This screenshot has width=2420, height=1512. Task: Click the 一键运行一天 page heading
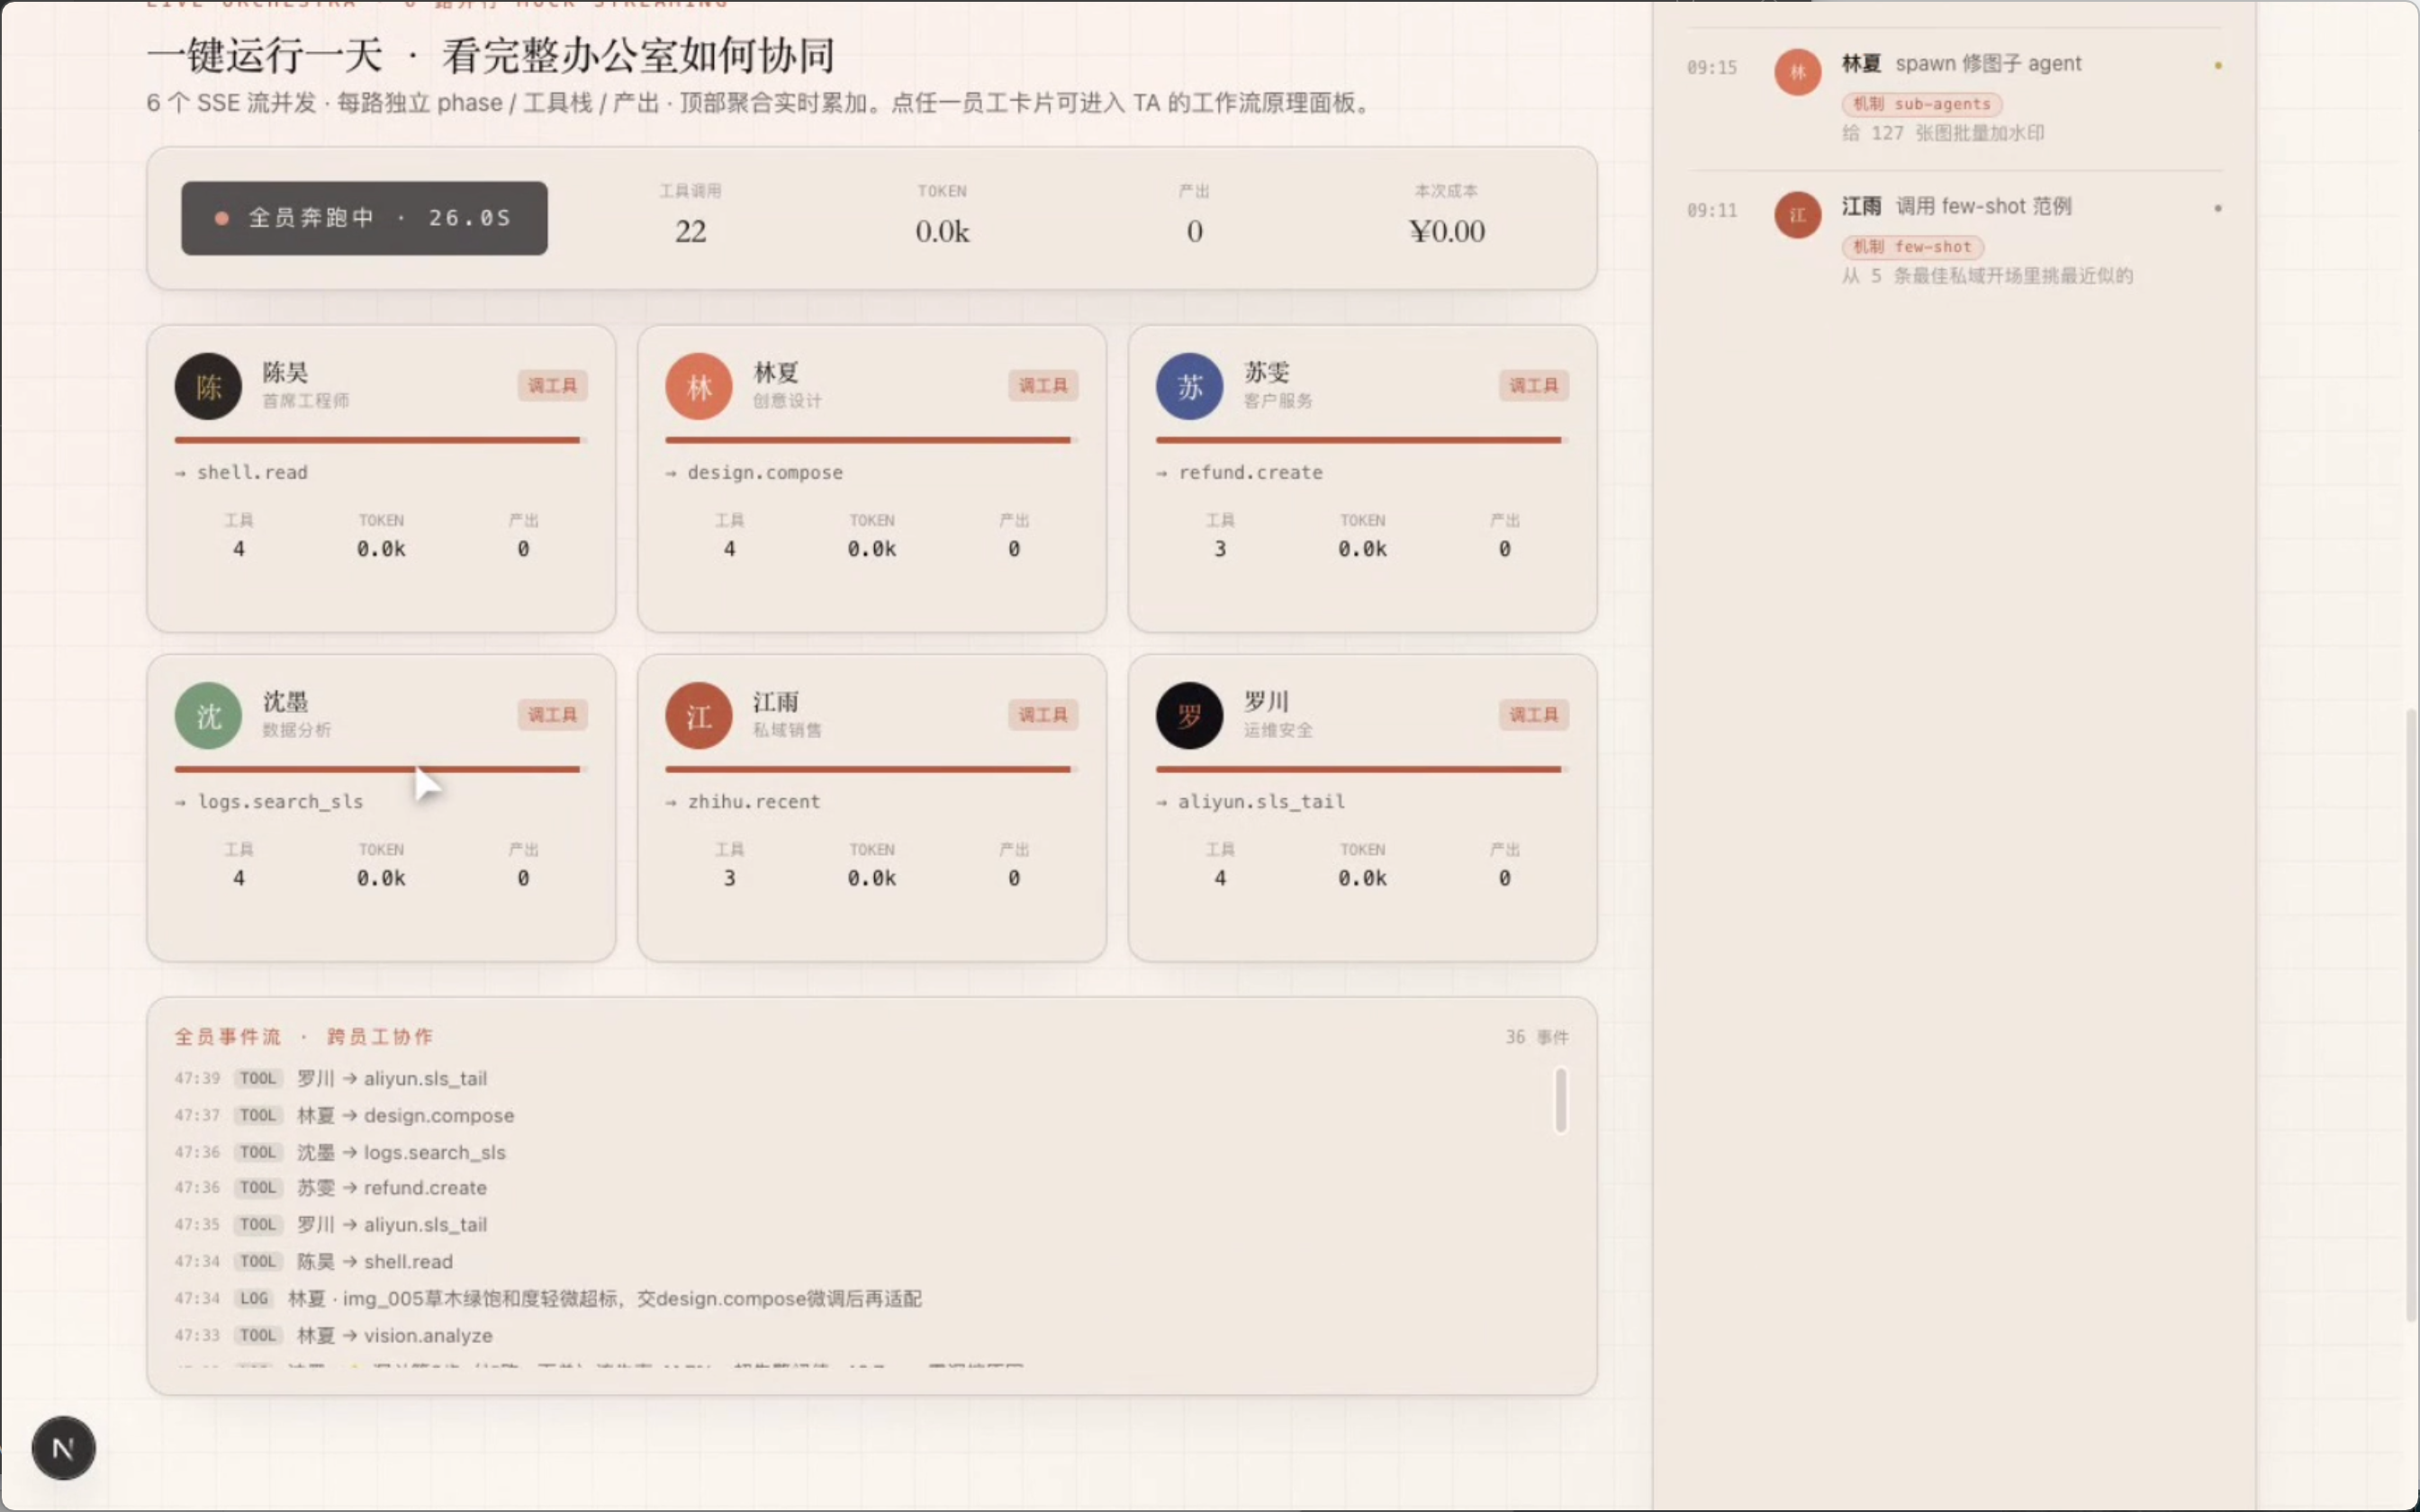490,55
